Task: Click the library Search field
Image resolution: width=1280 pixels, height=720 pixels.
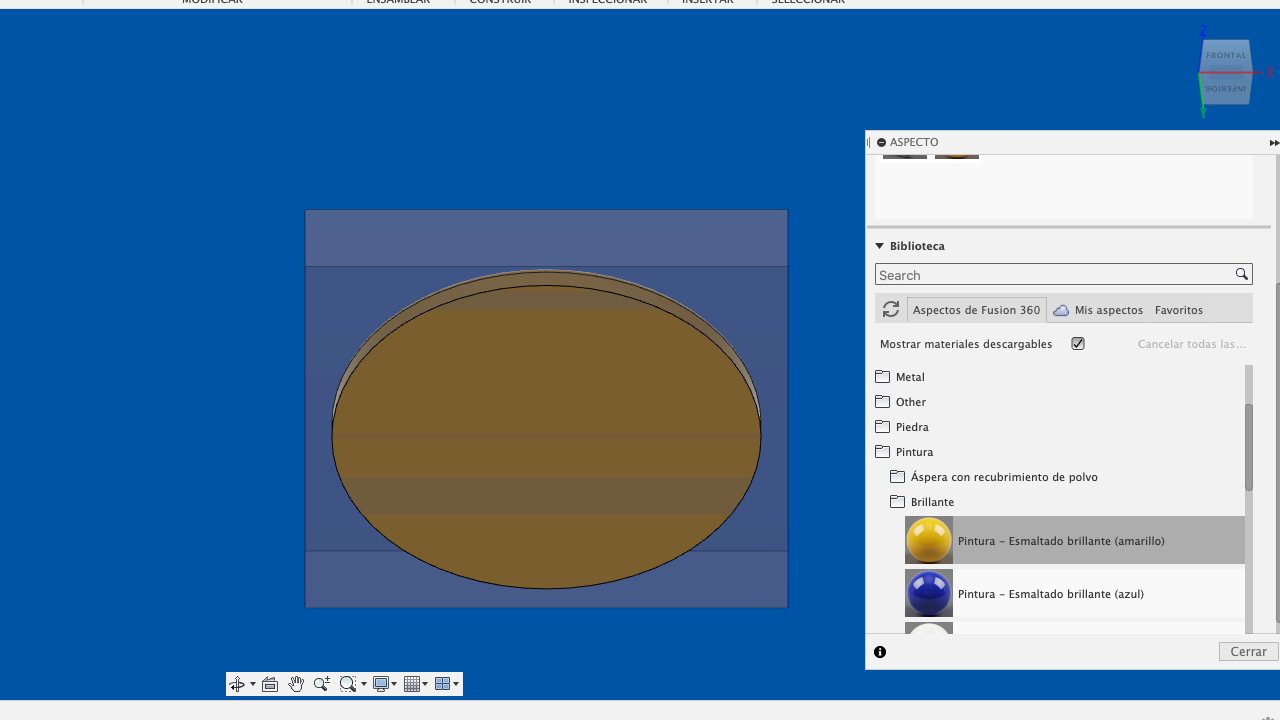Action: click(1054, 275)
